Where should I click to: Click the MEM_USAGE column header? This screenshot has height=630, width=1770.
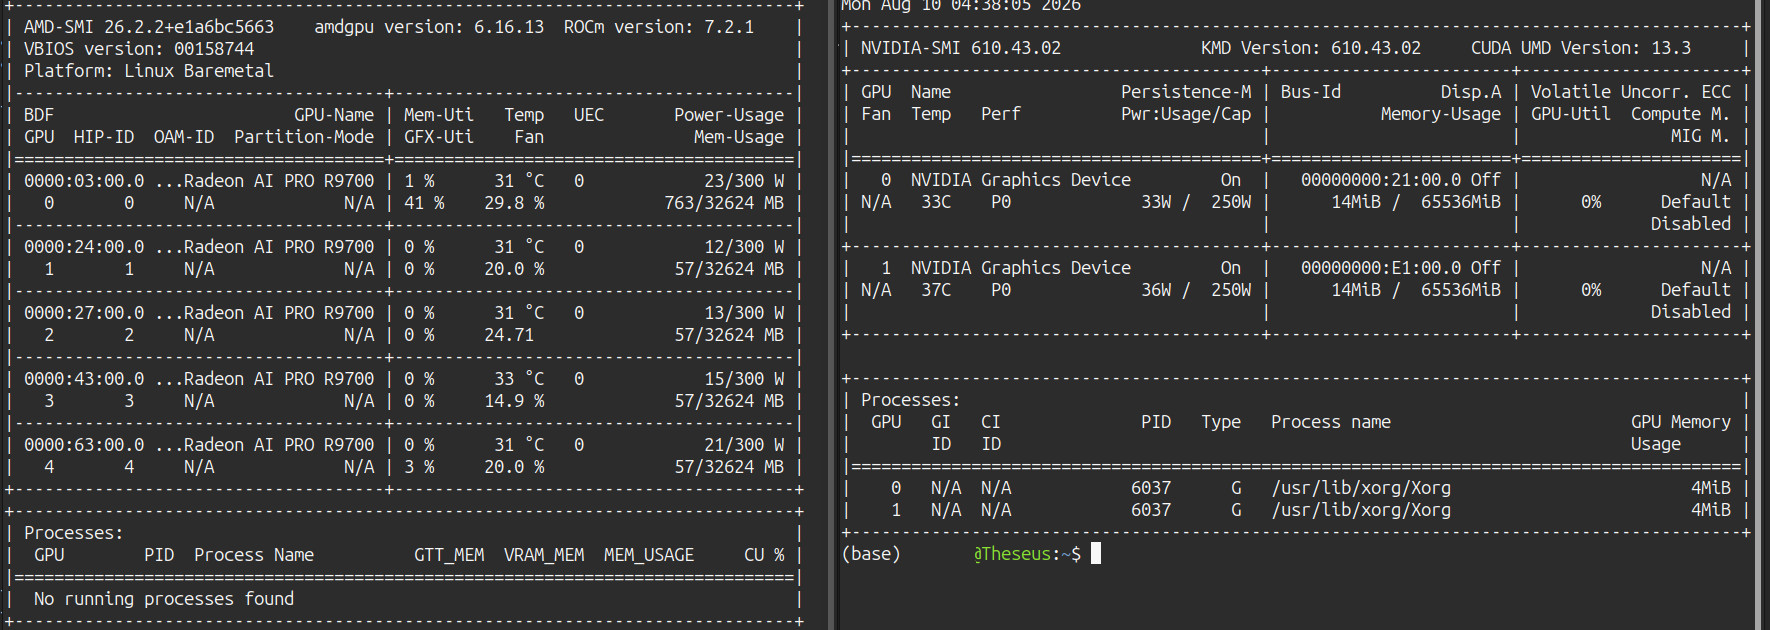[649, 555]
